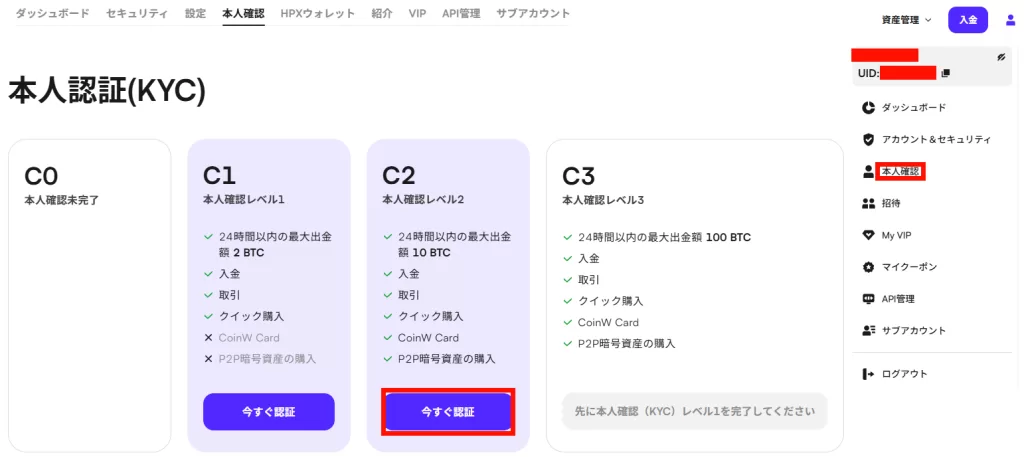Screen dimensions: 1024x457
Task: Click the C0 本人確認未完了 card
Action: 89,295
